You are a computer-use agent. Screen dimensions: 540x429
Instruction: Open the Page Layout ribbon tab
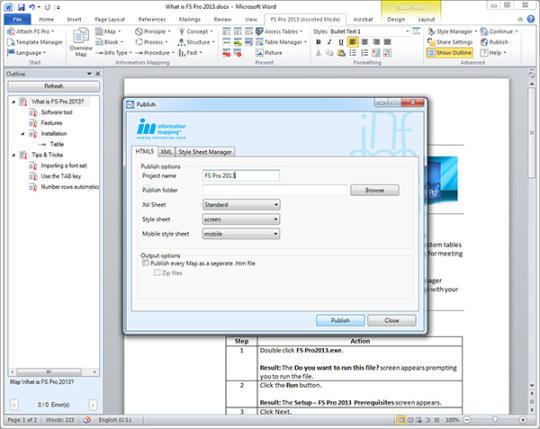[x=110, y=19]
